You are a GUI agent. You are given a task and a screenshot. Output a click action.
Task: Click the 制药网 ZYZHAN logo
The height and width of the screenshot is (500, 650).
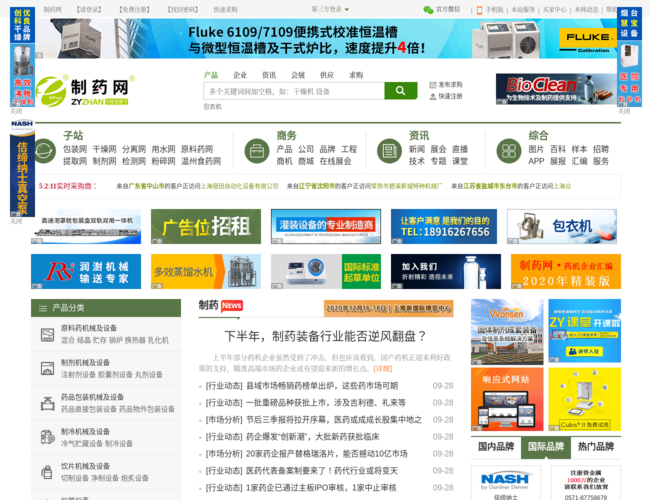pyautogui.click(x=85, y=91)
